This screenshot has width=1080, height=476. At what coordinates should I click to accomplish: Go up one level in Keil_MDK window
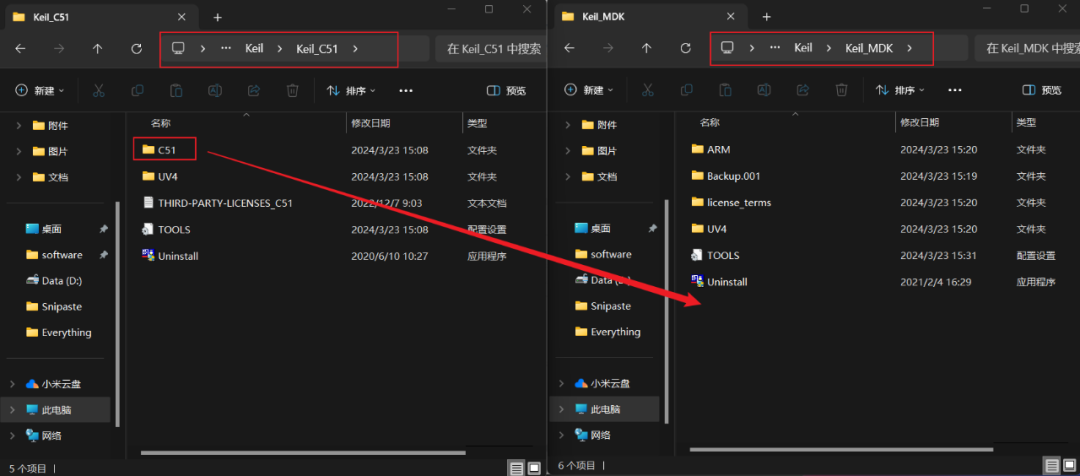coord(646,48)
